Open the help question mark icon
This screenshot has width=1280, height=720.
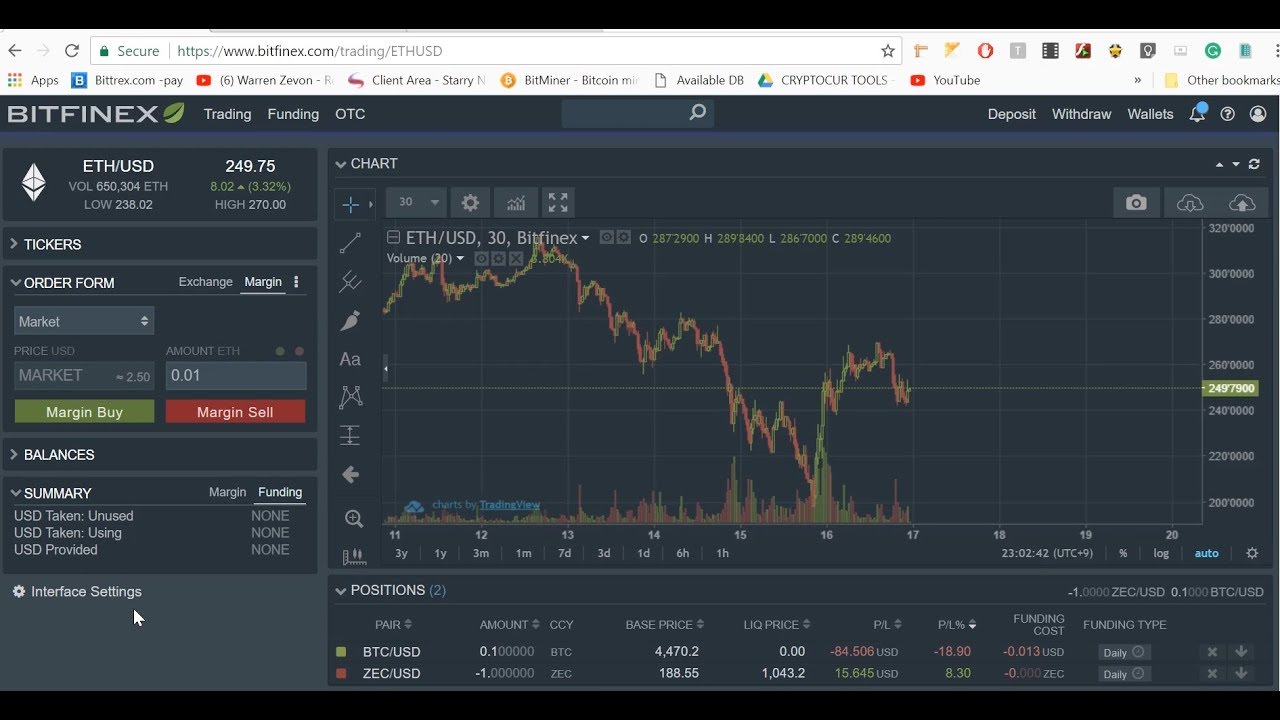[x=1227, y=114]
